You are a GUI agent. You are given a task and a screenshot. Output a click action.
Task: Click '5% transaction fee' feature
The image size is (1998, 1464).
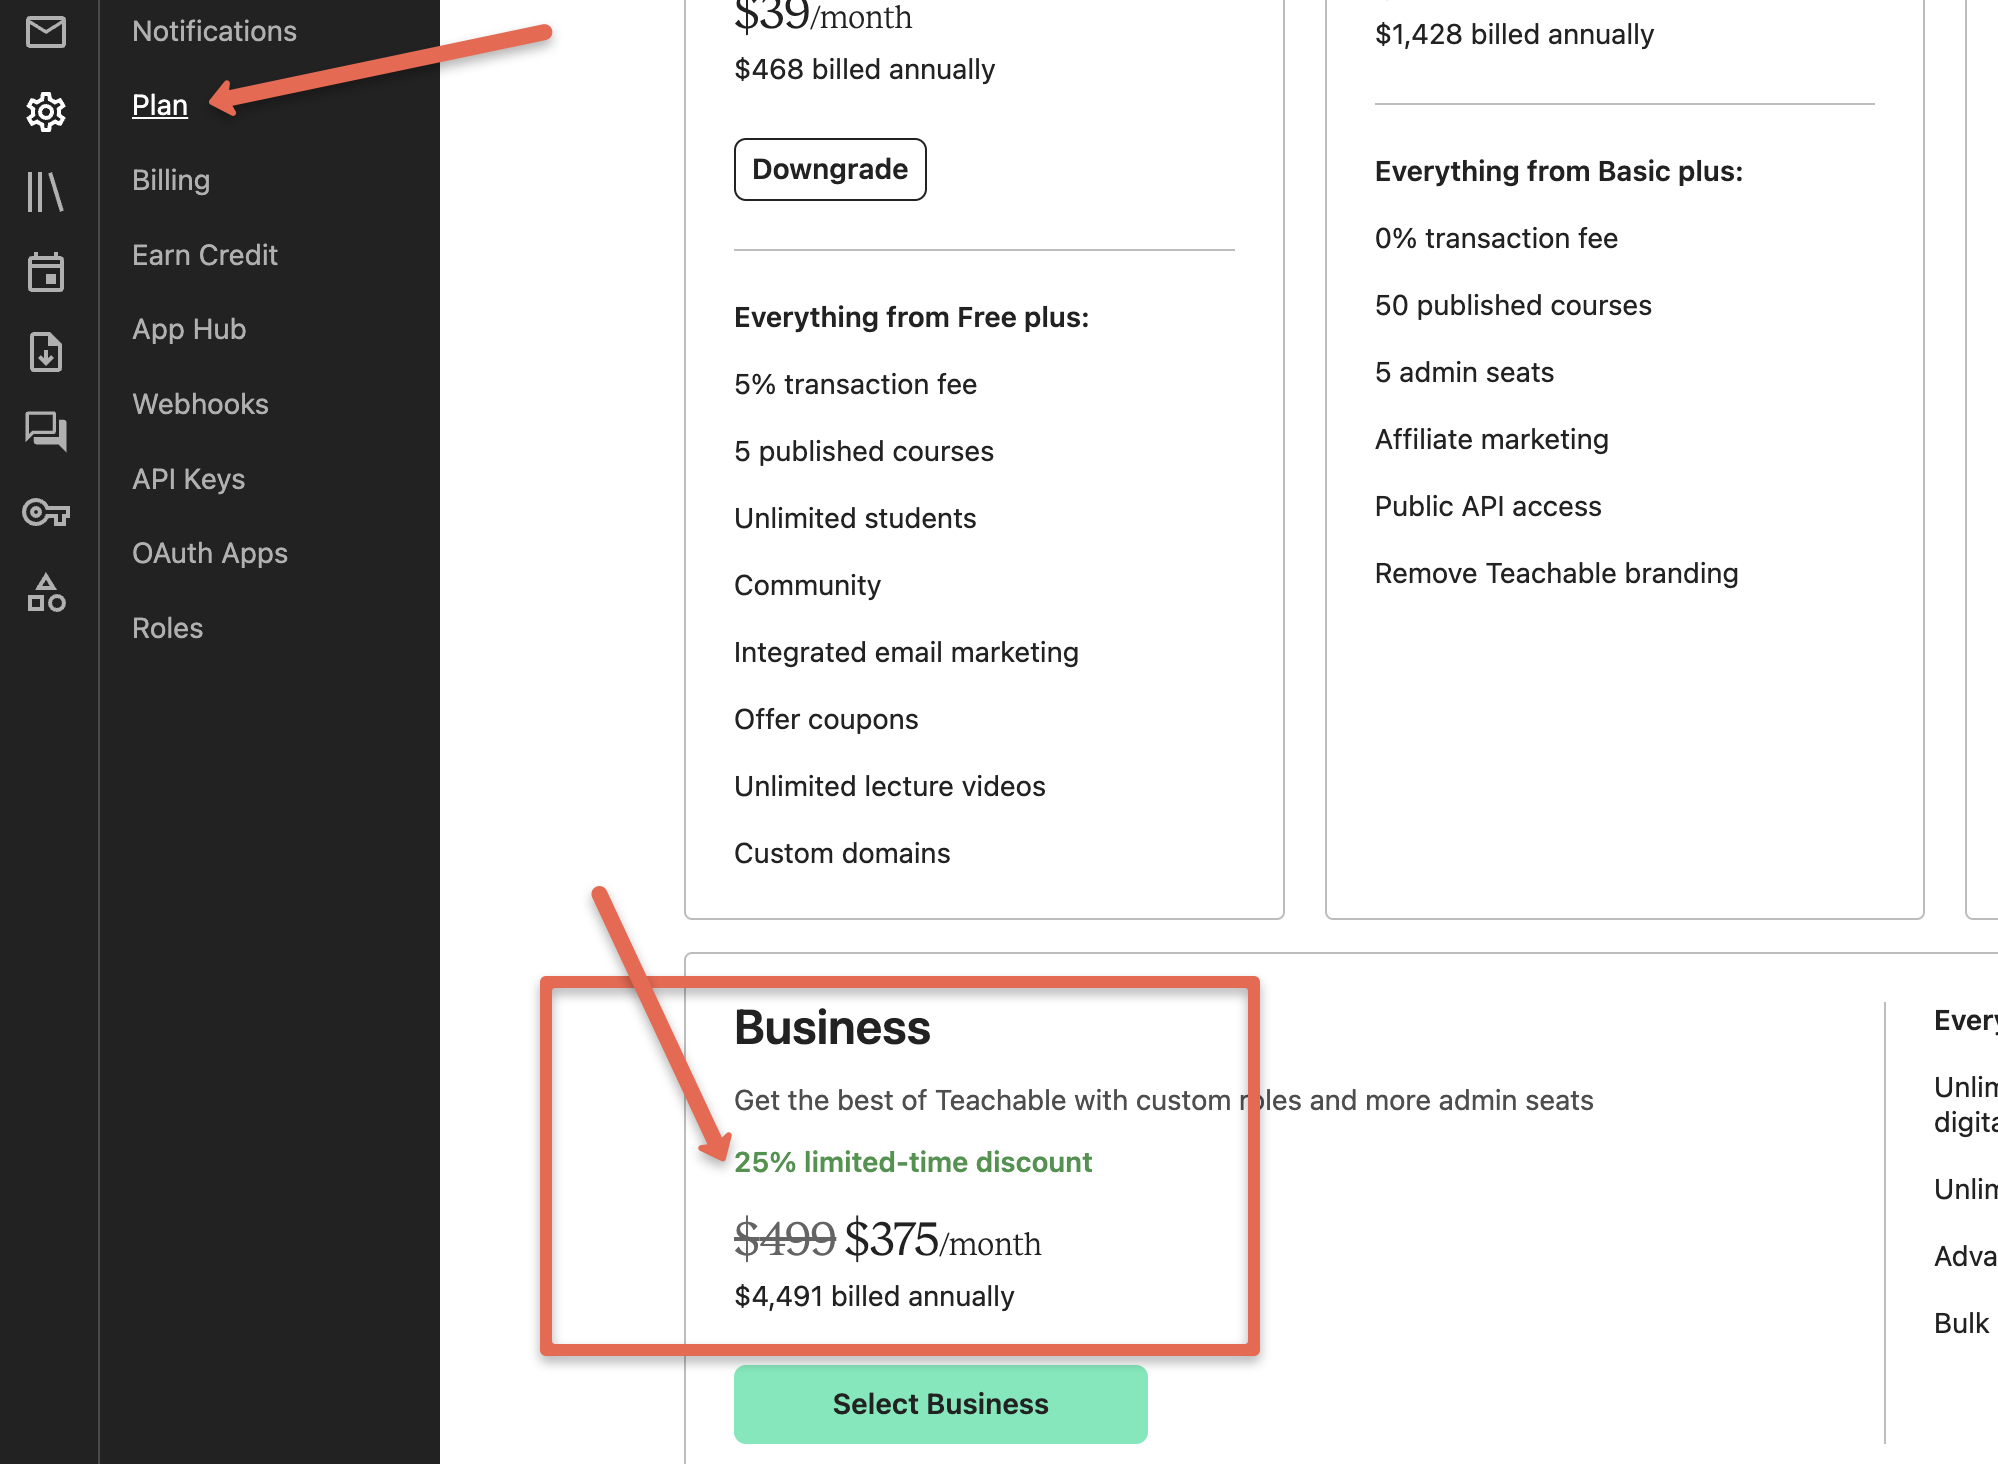click(x=855, y=384)
